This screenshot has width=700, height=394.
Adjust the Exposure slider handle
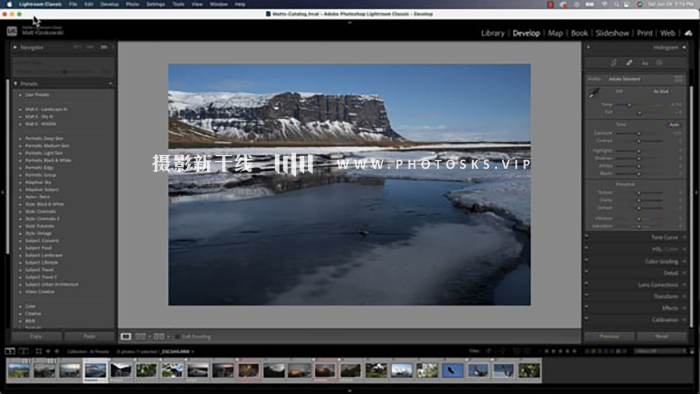[639, 133]
